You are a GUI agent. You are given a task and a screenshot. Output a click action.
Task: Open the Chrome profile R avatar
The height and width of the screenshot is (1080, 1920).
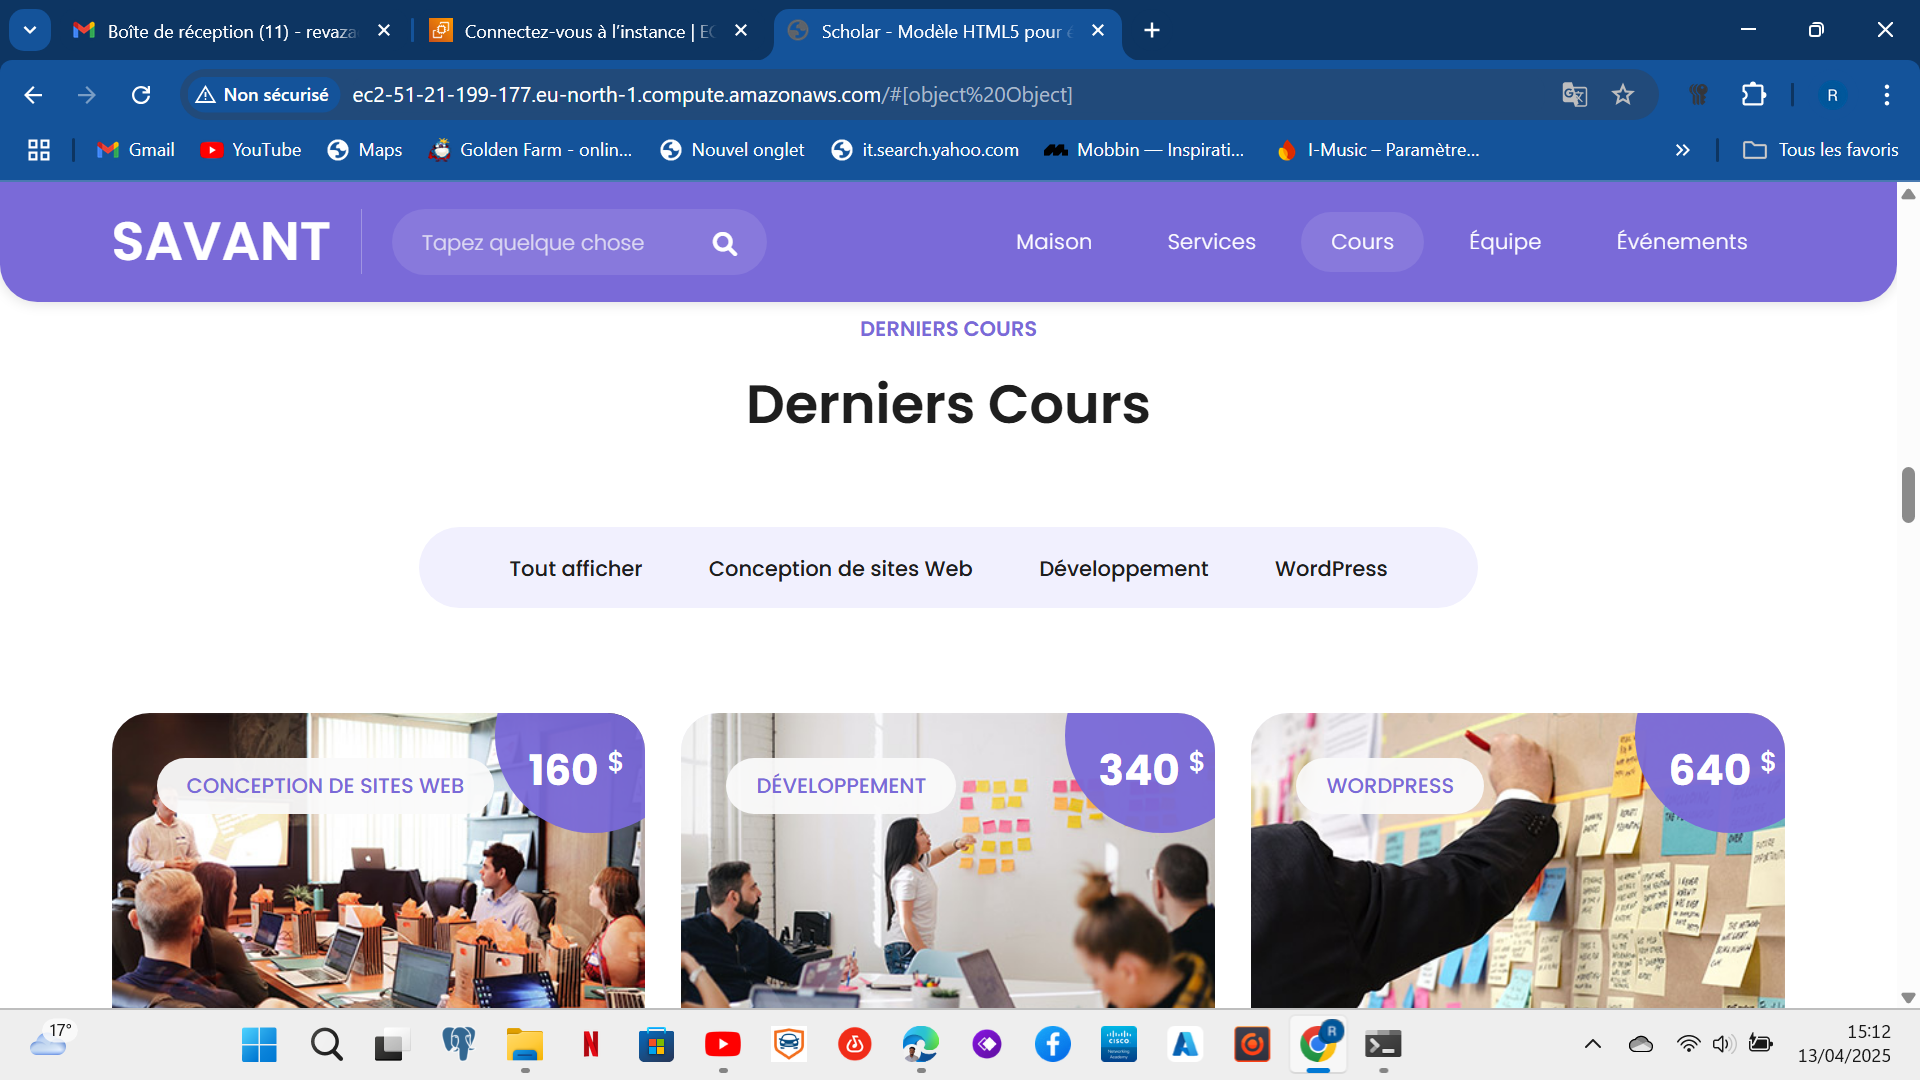[1832, 95]
